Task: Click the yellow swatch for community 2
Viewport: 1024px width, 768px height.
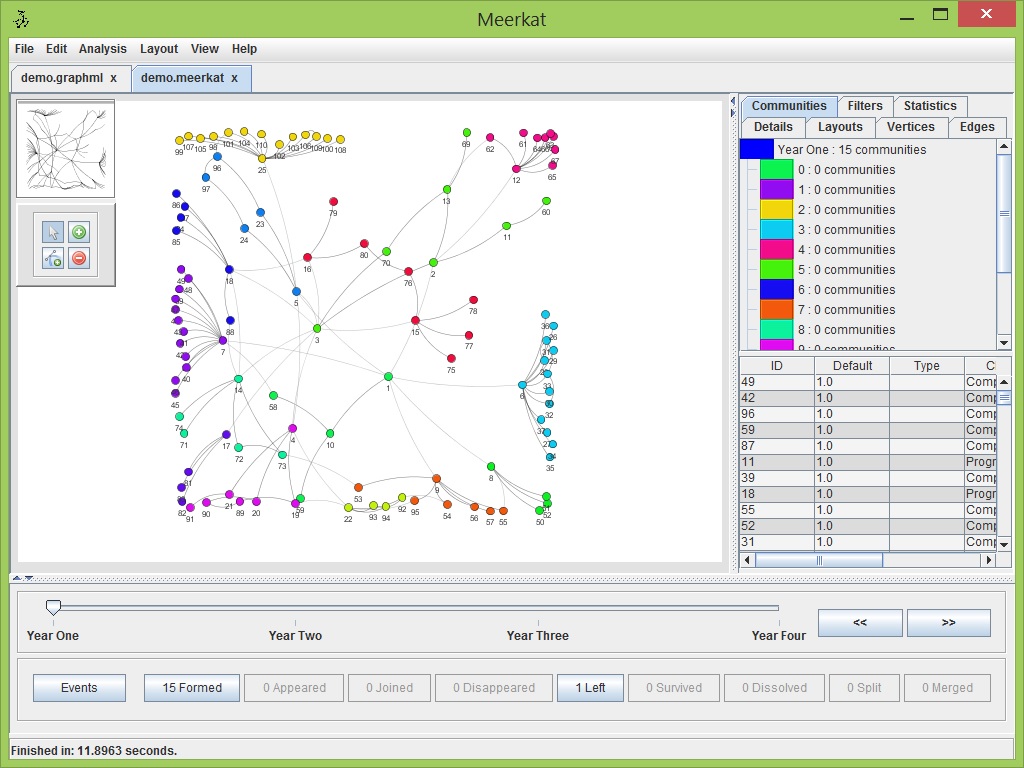Action: (776, 210)
